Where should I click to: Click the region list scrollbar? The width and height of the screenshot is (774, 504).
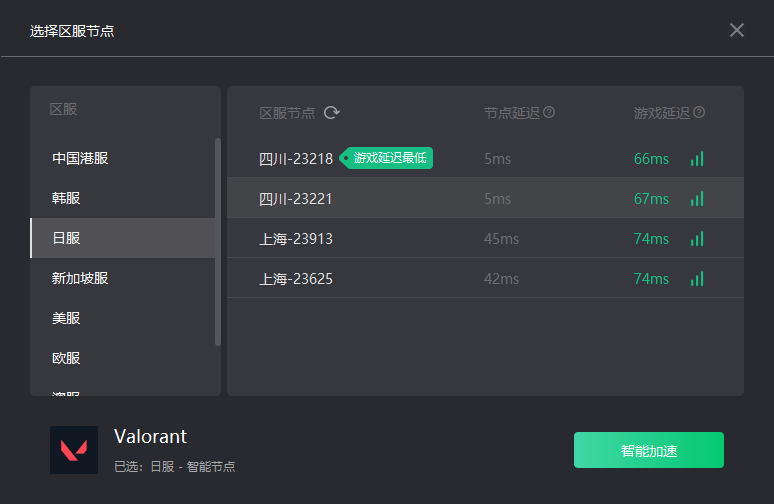click(x=218, y=242)
